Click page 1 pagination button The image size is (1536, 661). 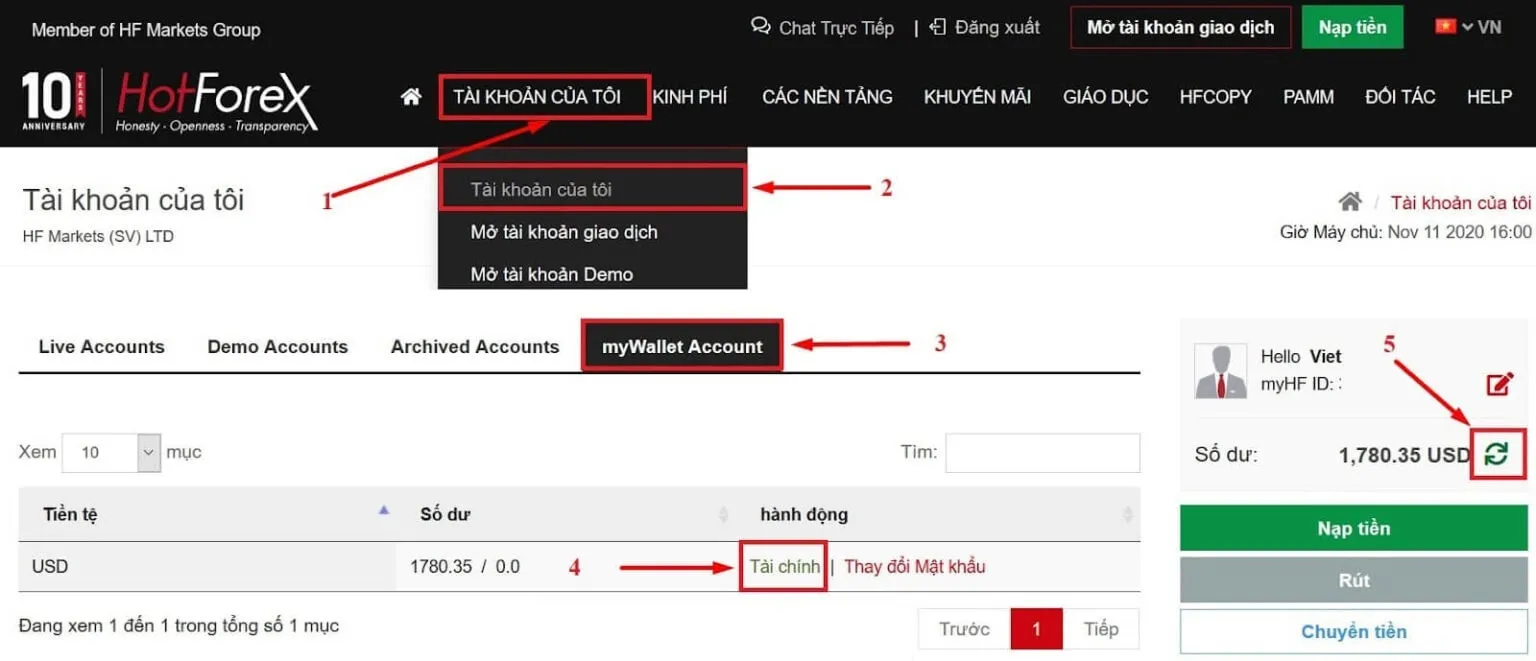(x=1036, y=629)
